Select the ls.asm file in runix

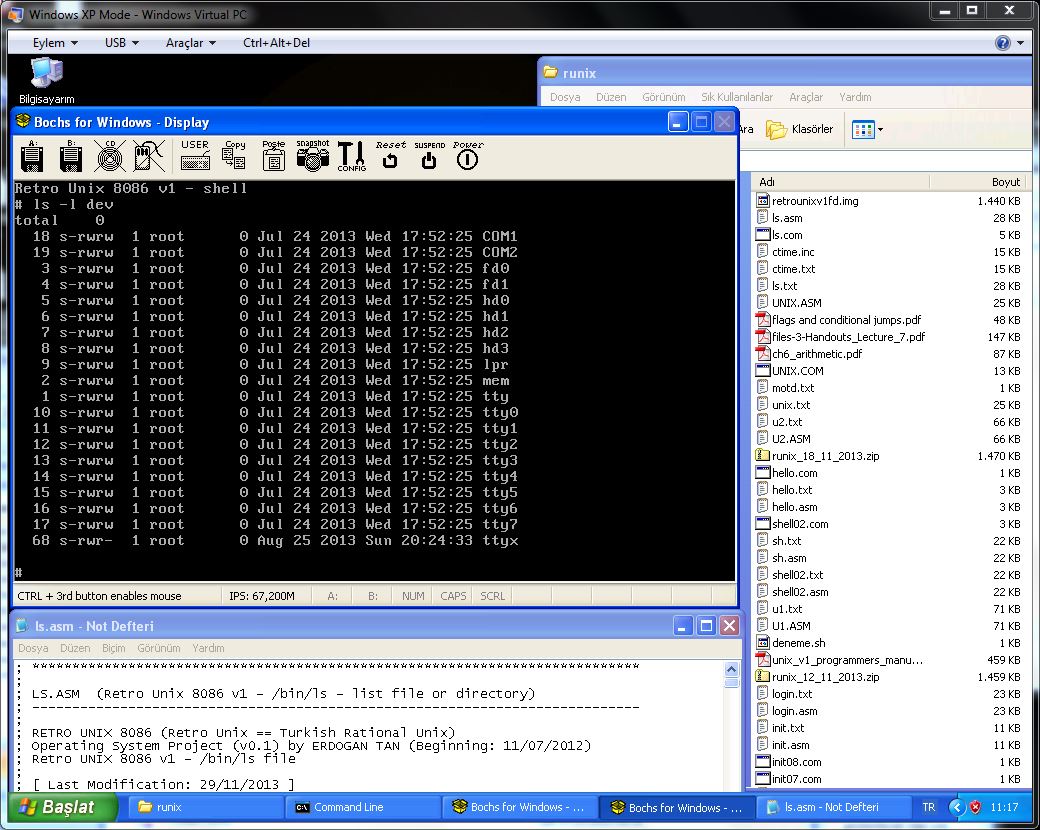click(x=779, y=218)
